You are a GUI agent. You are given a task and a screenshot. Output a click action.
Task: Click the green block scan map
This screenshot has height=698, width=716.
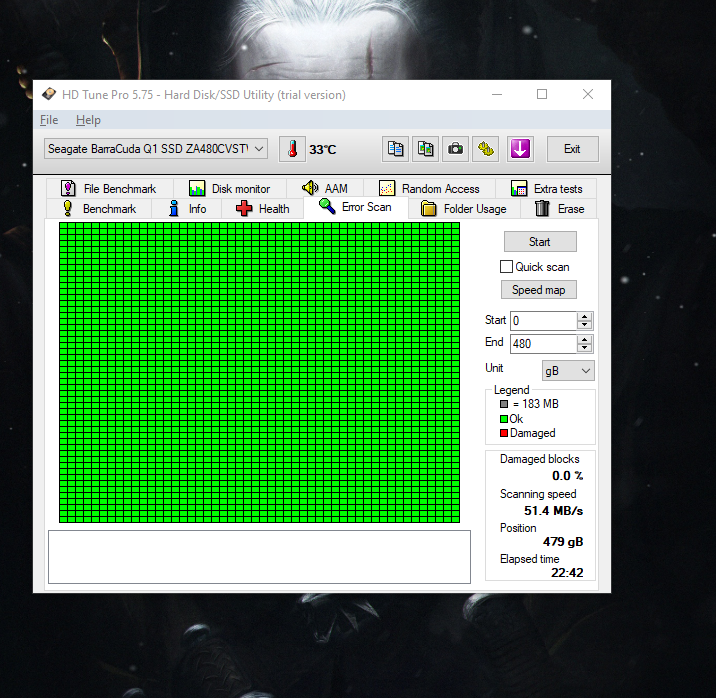click(259, 373)
